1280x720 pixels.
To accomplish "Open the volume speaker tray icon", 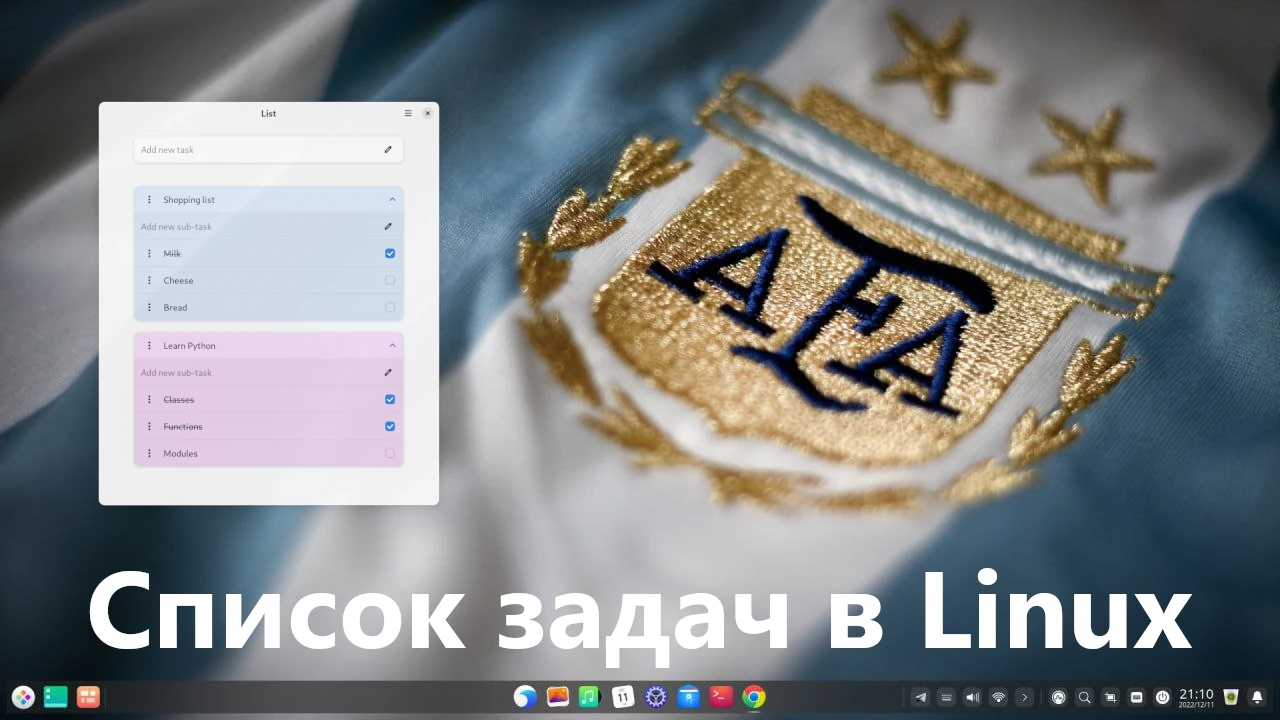I will pos(972,697).
